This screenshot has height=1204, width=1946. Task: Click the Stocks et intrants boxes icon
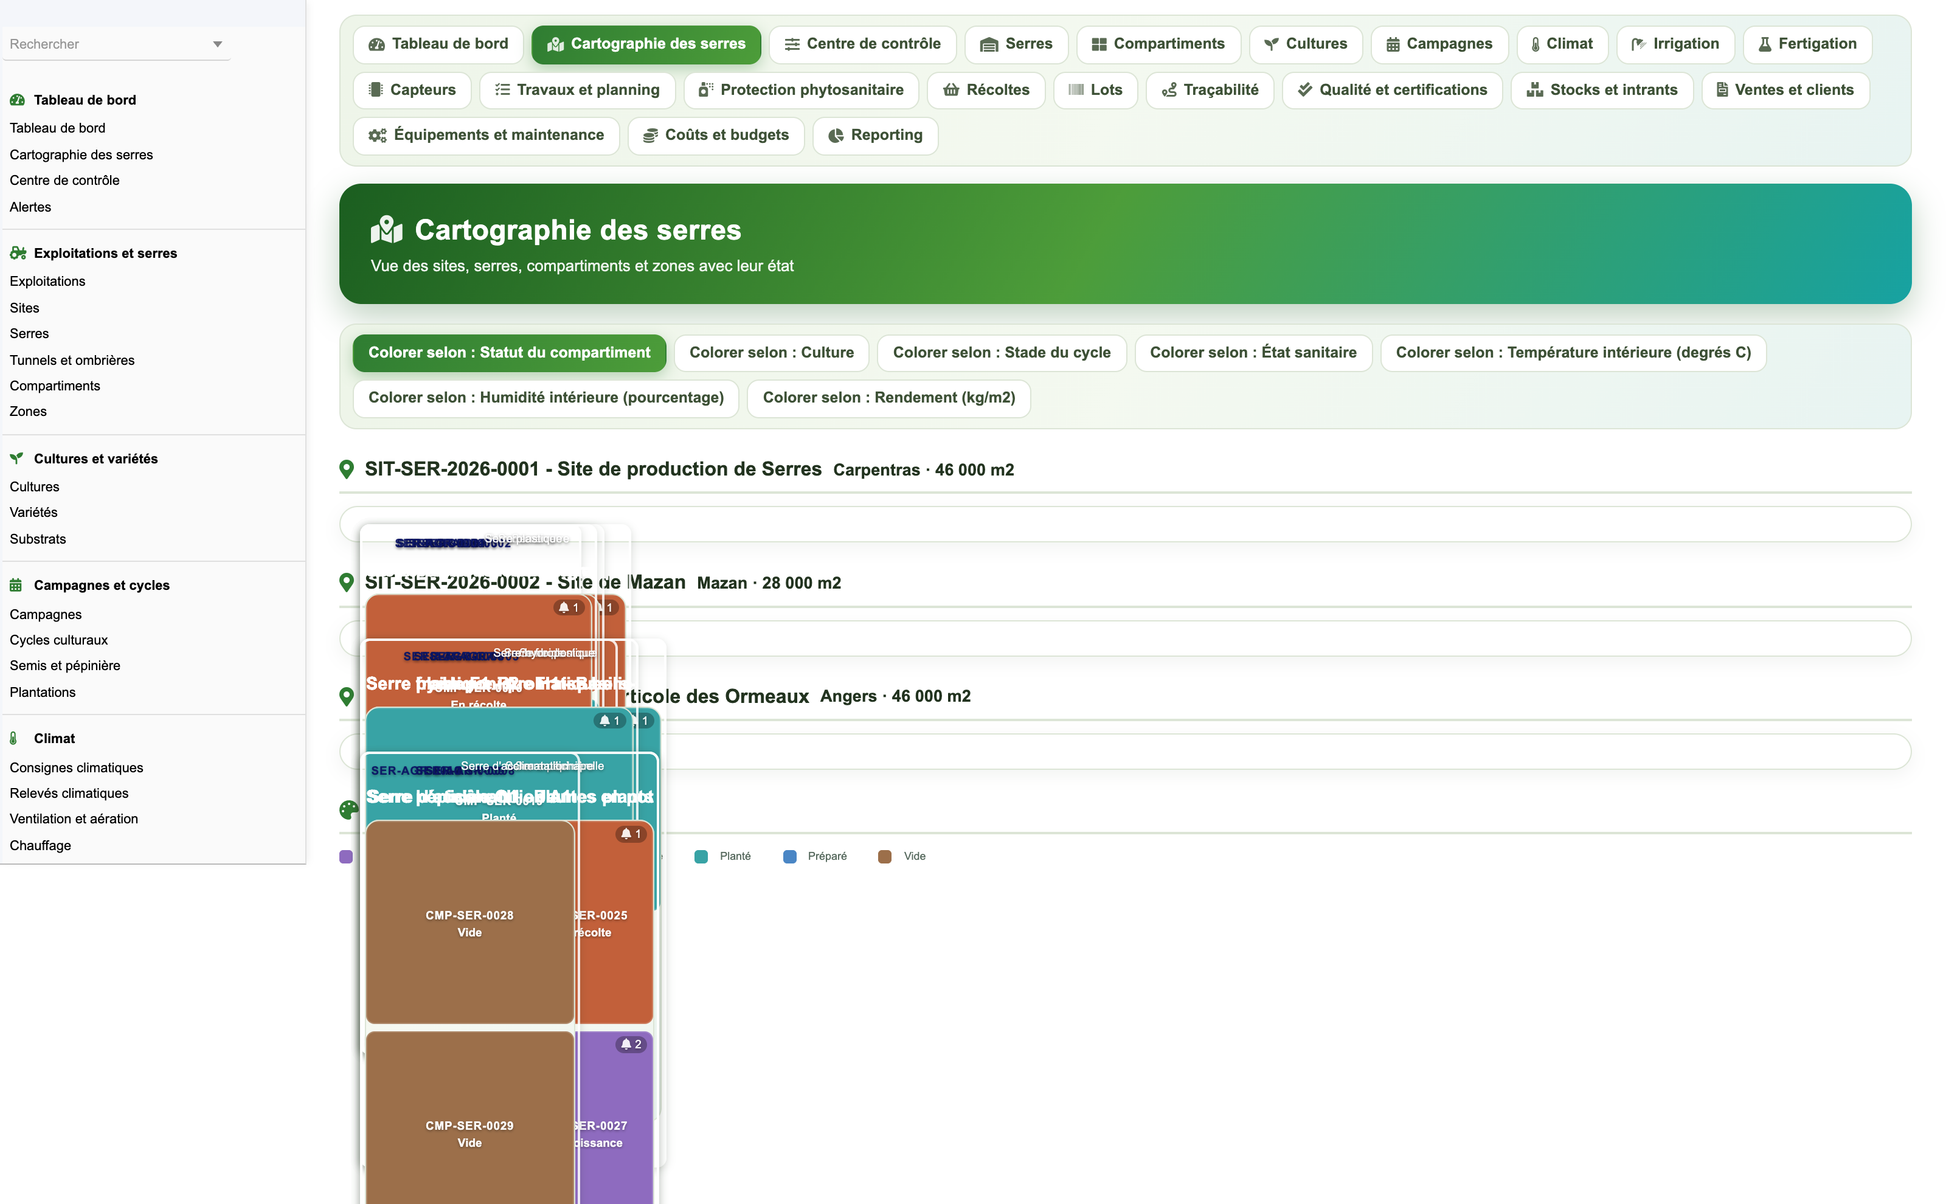(x=1535, y=90)
